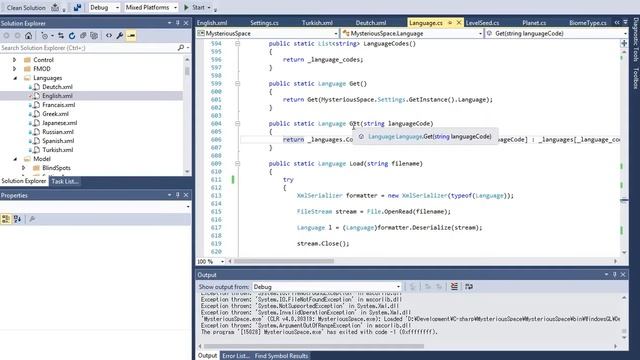Click the Solution Explorer back navigation icon

6,36
